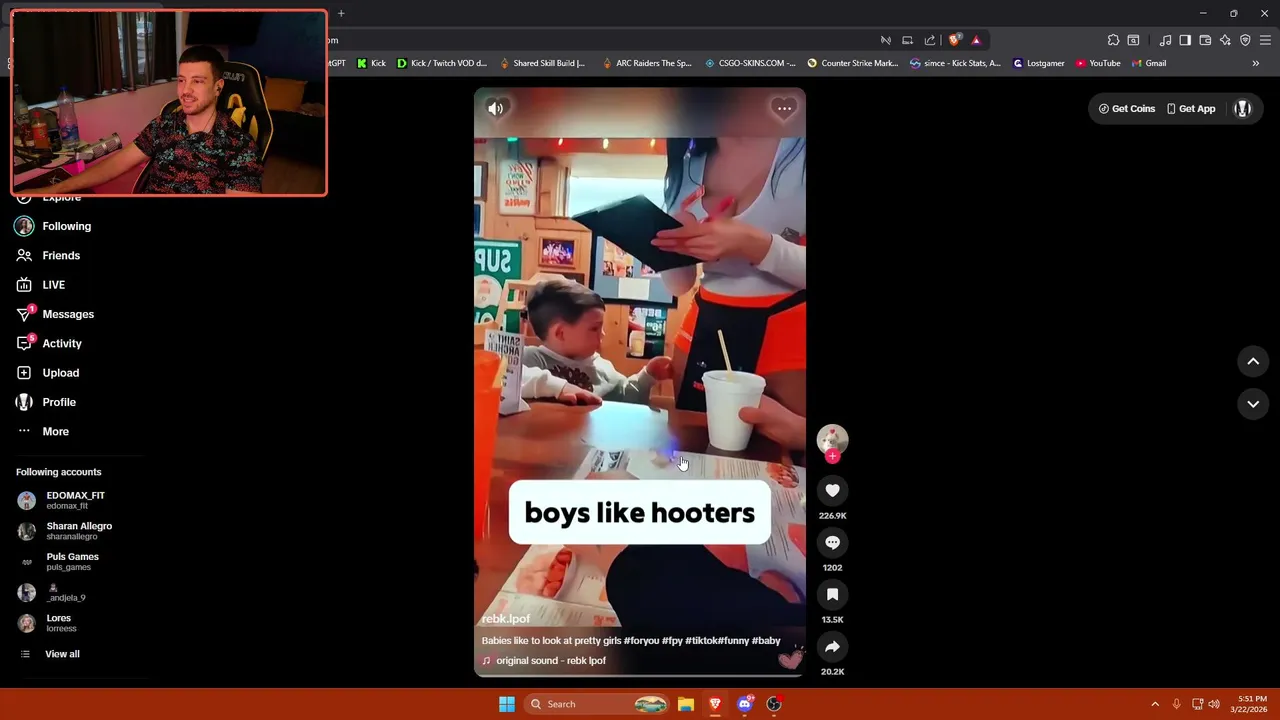This screenshot has height=720, width=1280.
Task: Click the rebk.lpof username on the video
Action: (506, 619)
